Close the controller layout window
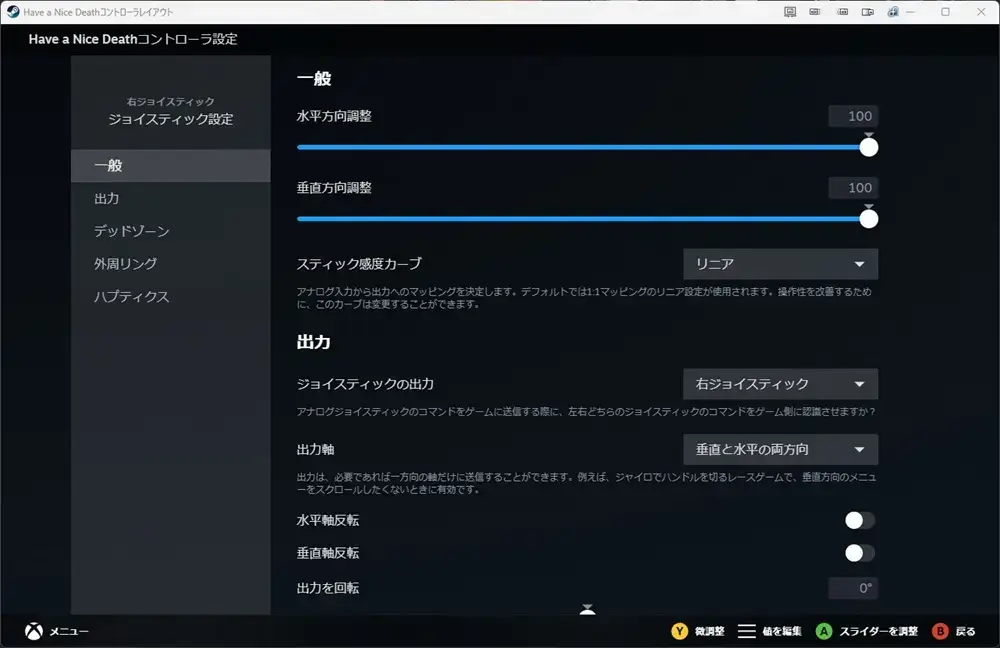 [x=981, y=11]
